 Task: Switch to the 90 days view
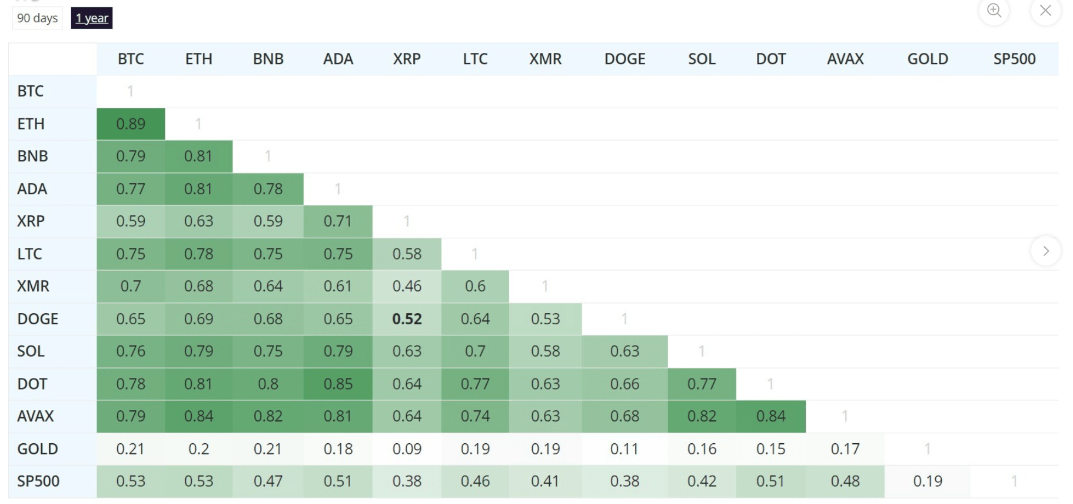[x=38, y=18]
